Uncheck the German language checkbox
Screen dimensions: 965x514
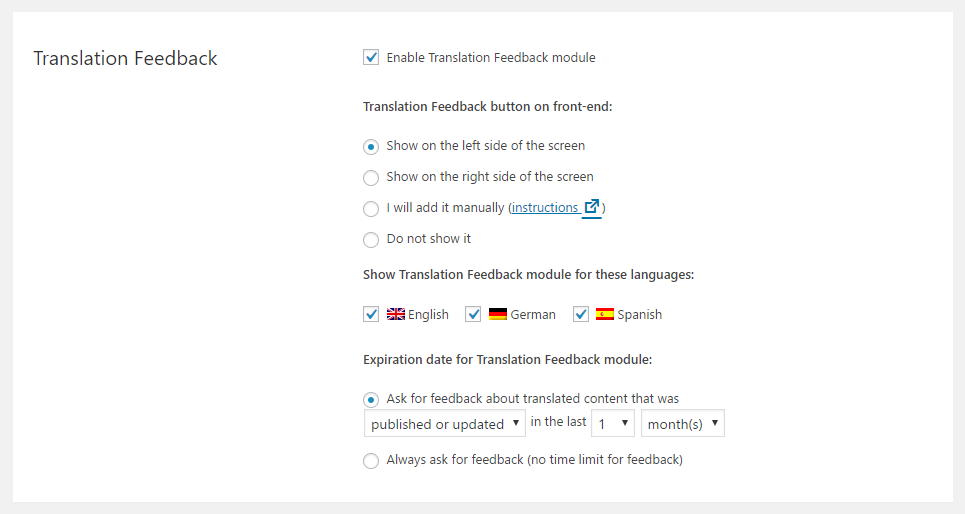coord(473,315)
